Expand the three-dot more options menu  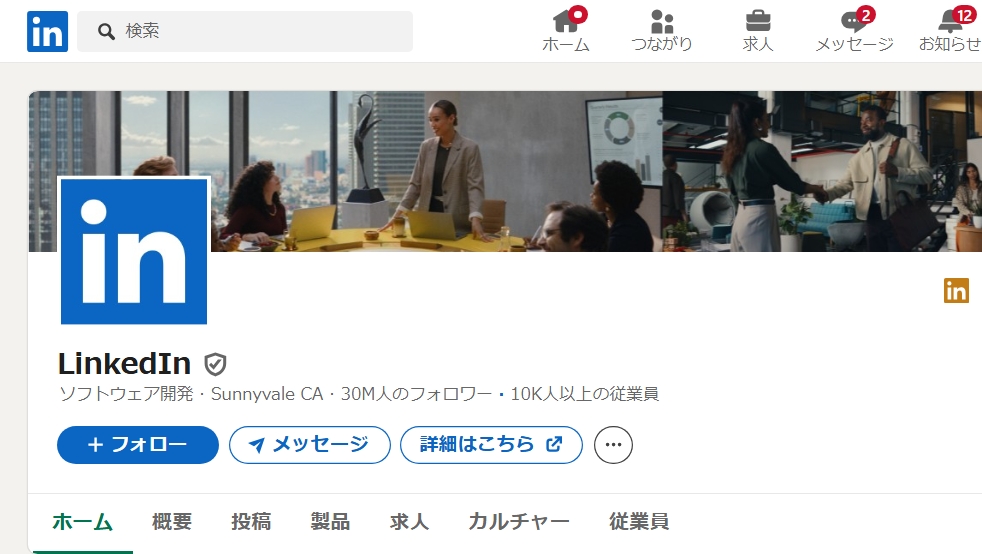click(613, 445)
